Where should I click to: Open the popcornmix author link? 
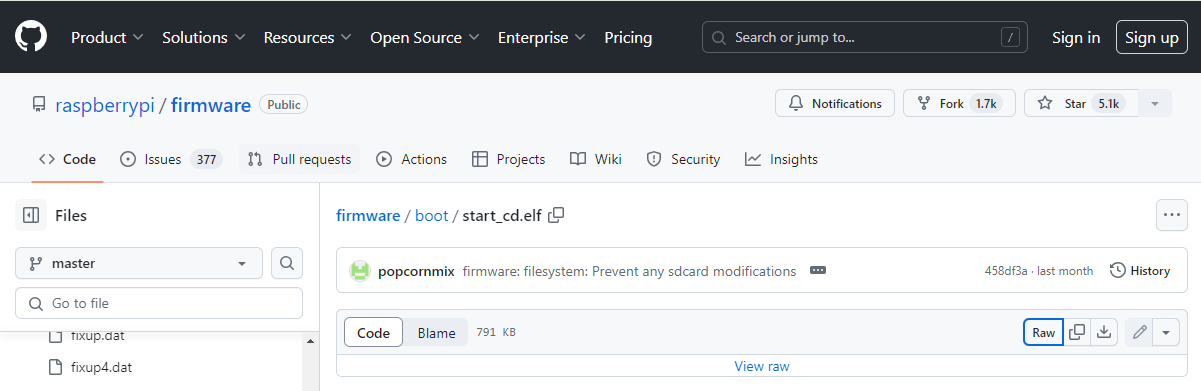tap(416, 271)
